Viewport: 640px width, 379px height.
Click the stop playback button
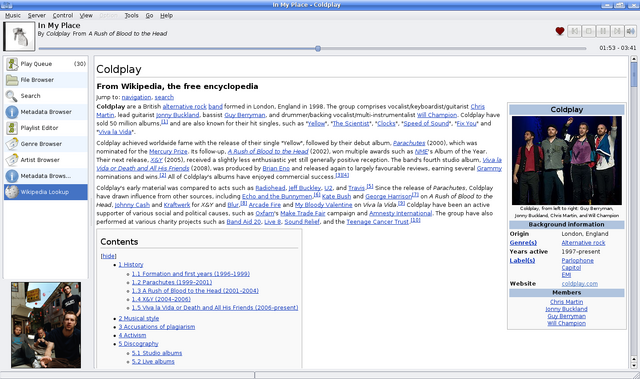[589, 31]
